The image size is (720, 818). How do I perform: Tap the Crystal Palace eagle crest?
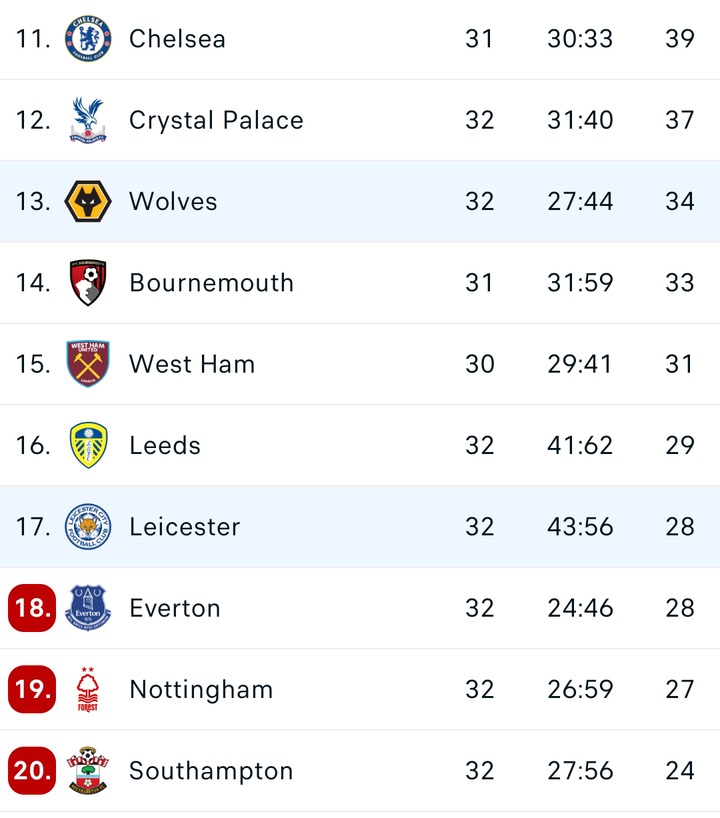pyautogui.click(x=88, y=120)
